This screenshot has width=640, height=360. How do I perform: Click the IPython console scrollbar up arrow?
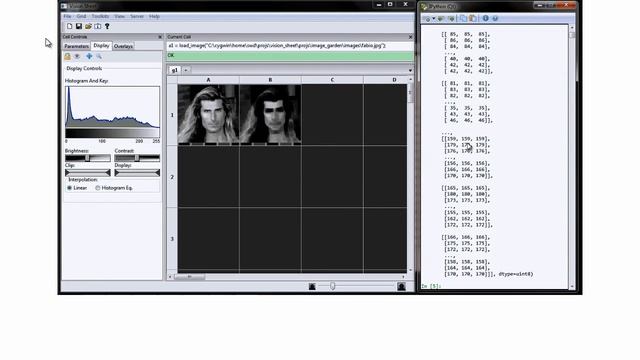pos(572,28)
